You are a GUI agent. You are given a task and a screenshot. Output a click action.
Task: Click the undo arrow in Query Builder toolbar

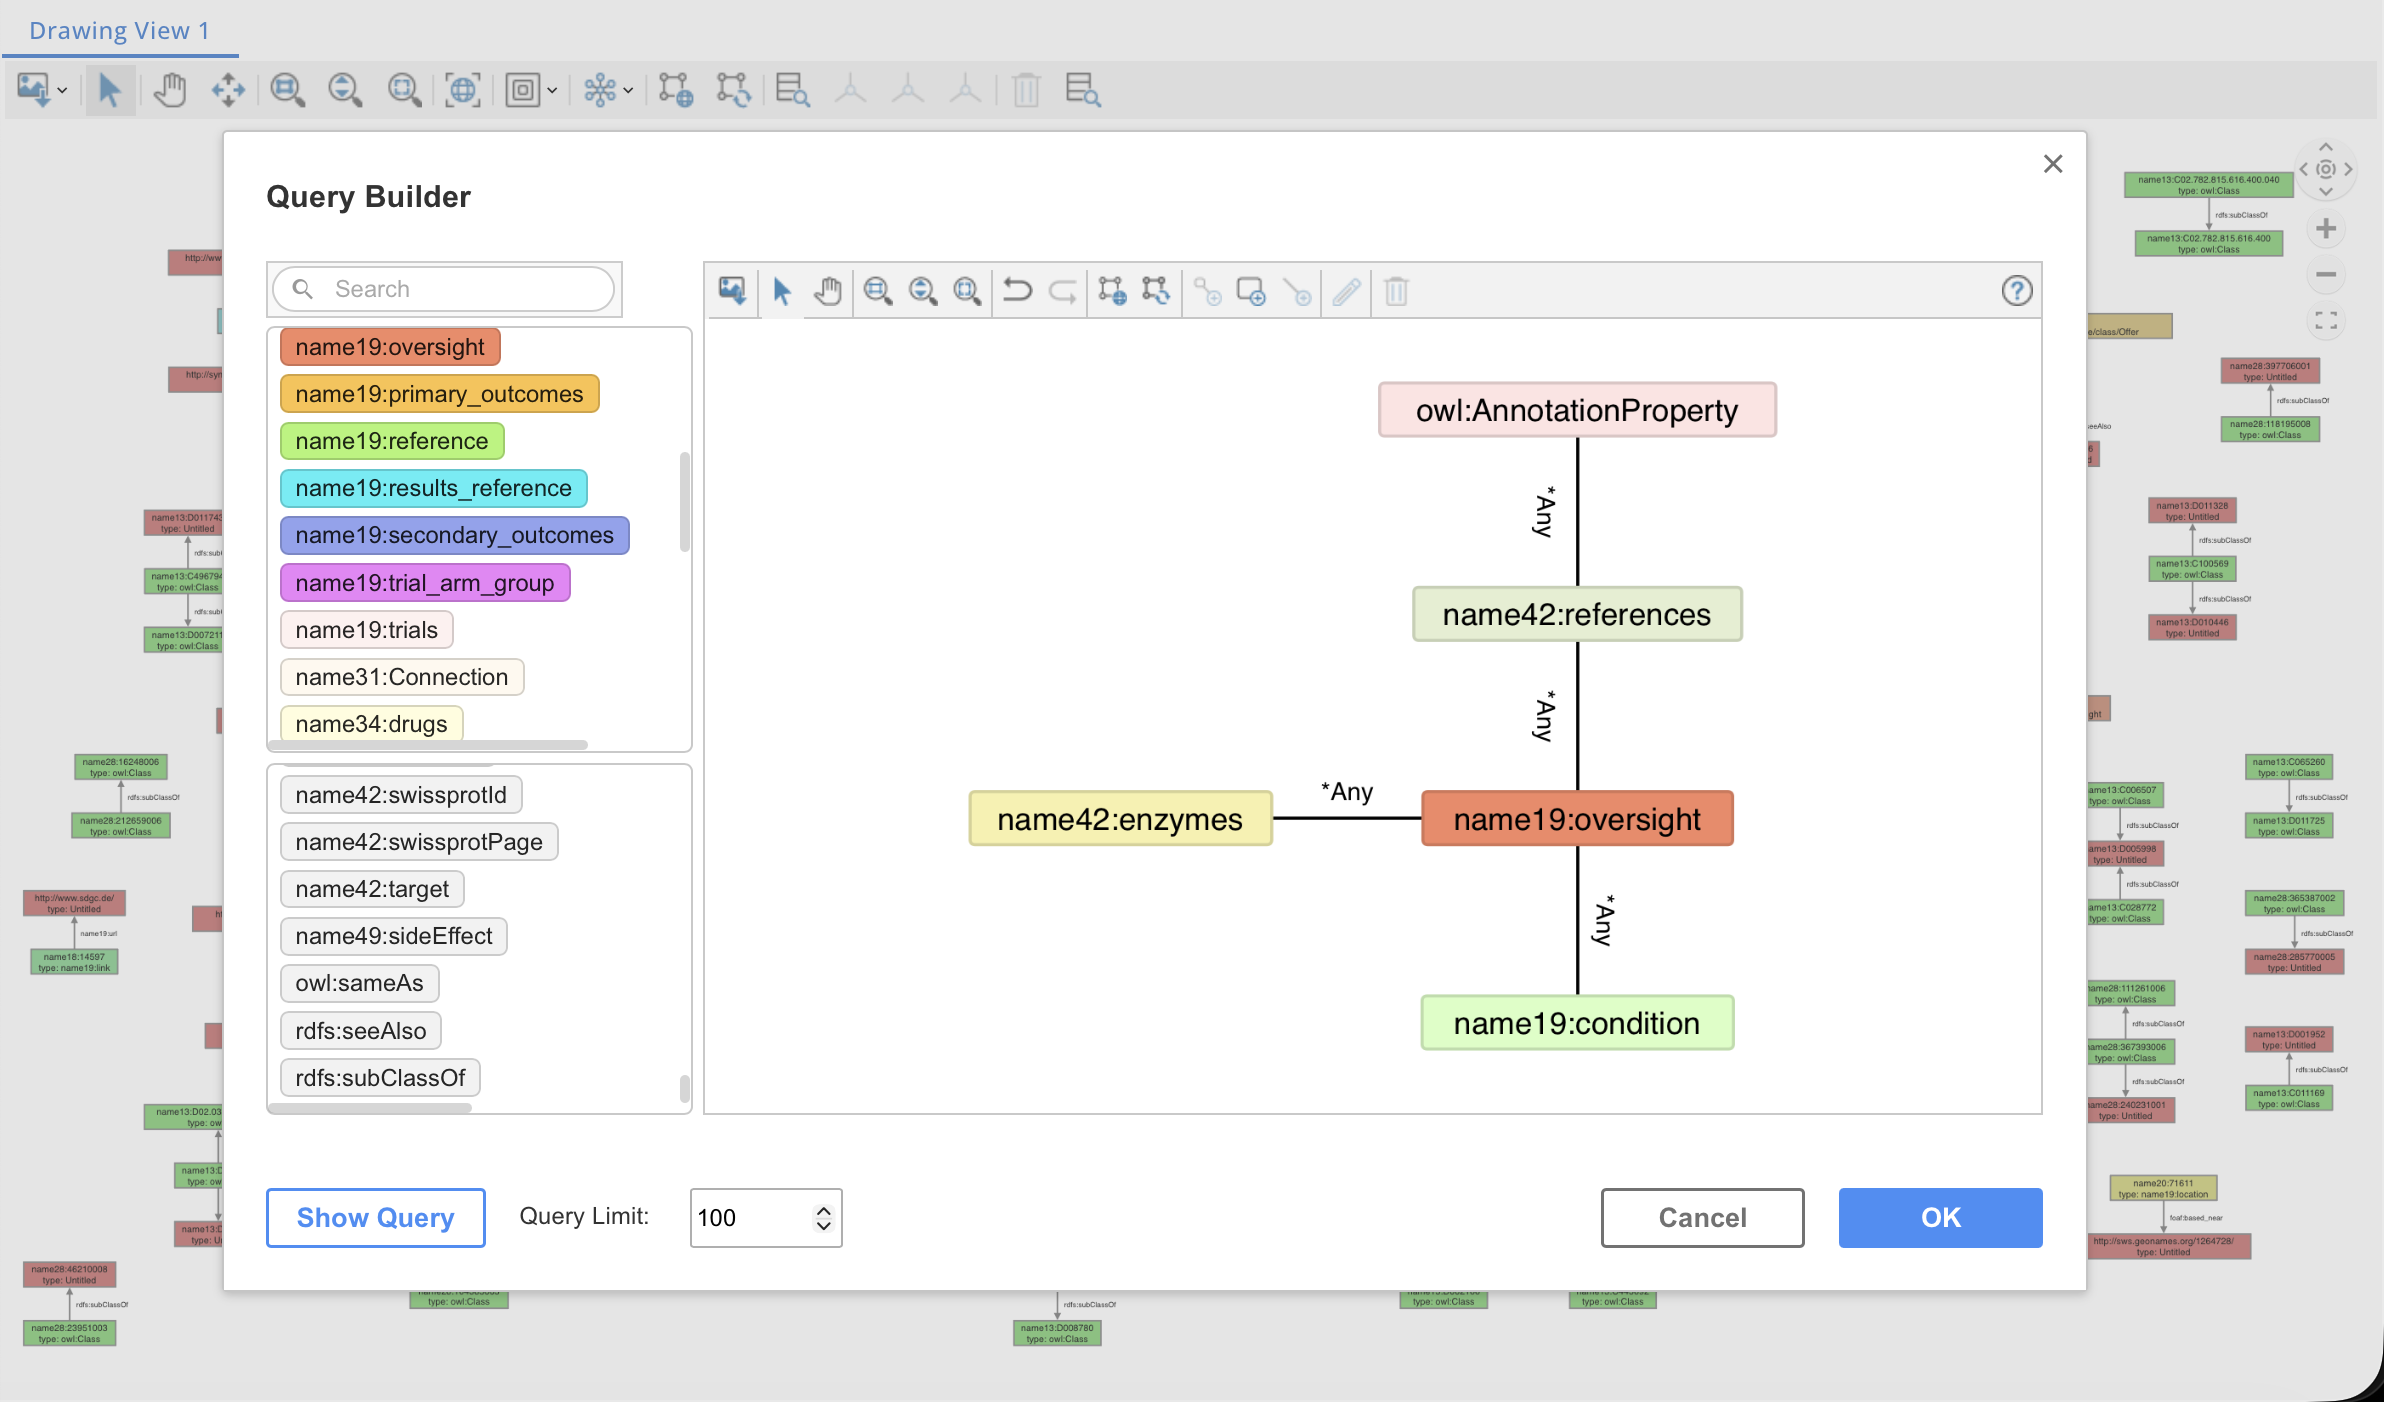[x=1017, y=291]
